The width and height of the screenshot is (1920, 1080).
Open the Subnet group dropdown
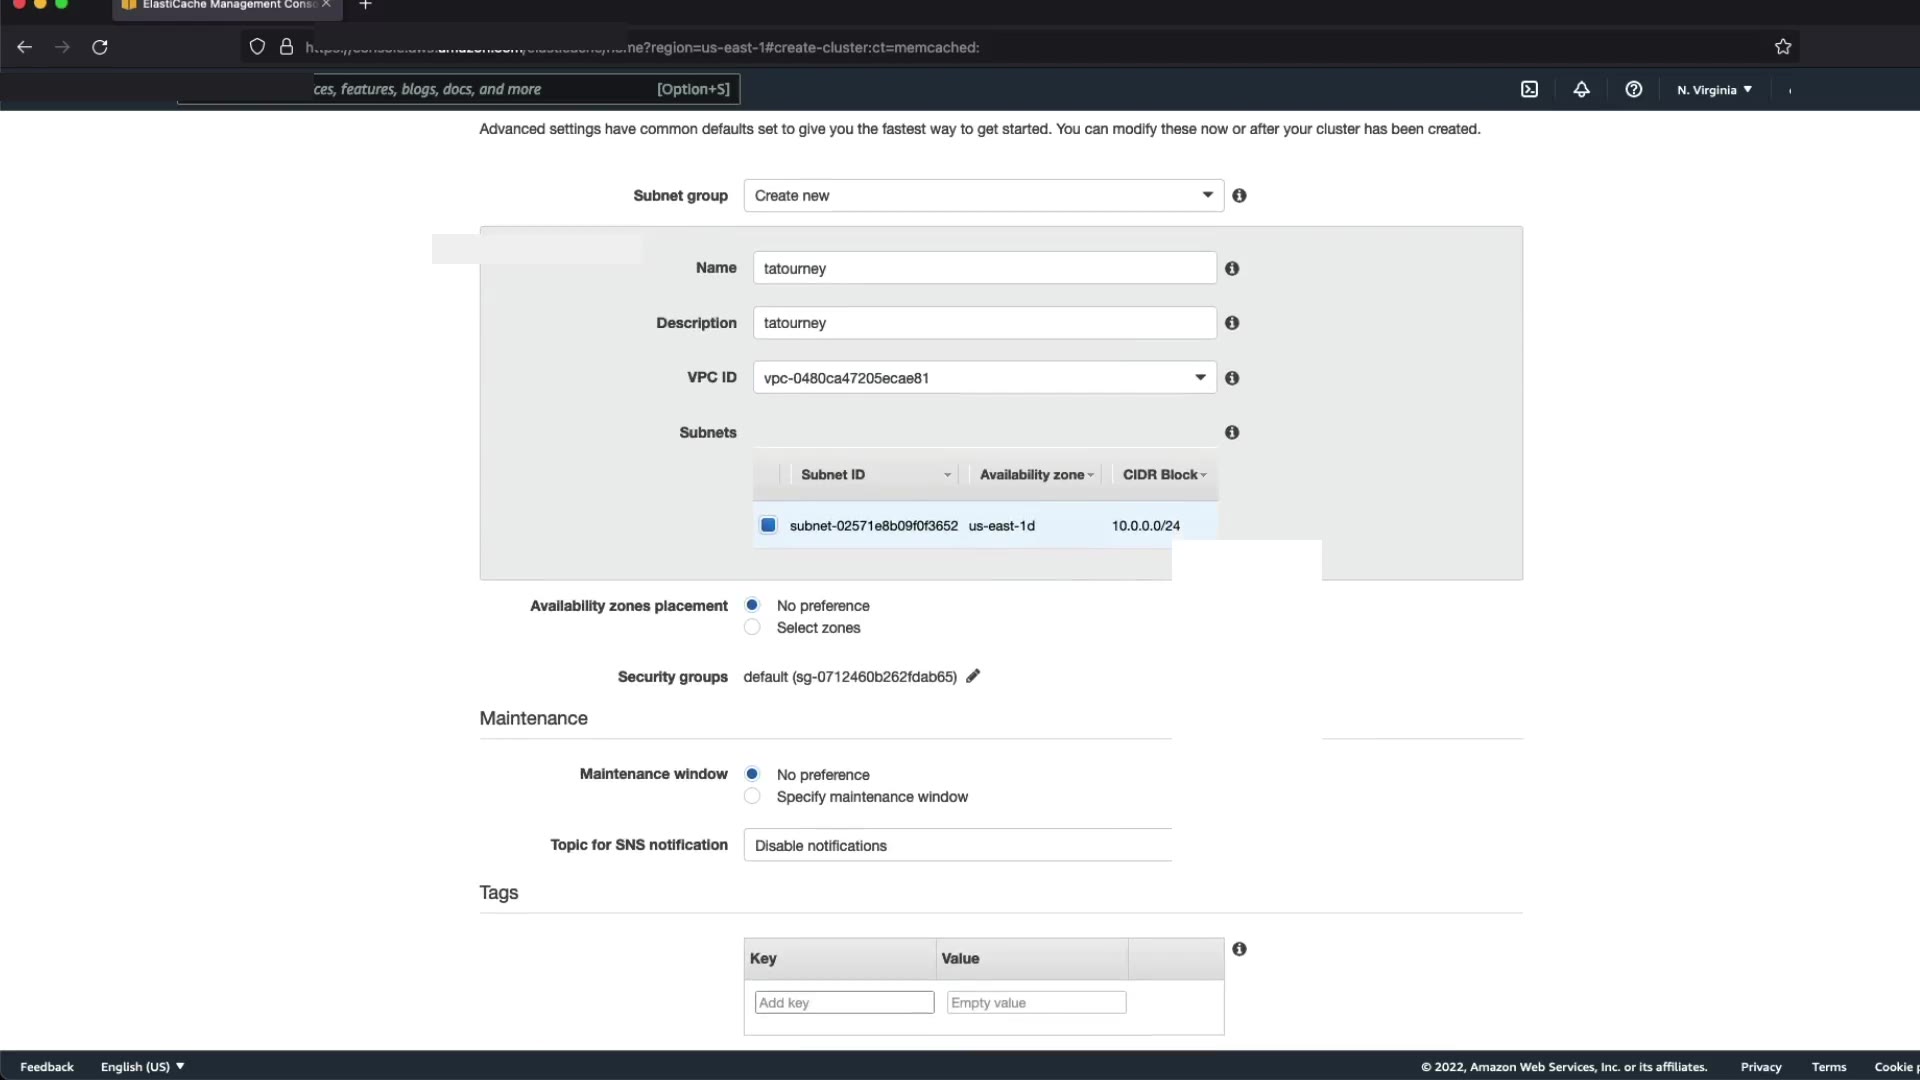[983, 196]
